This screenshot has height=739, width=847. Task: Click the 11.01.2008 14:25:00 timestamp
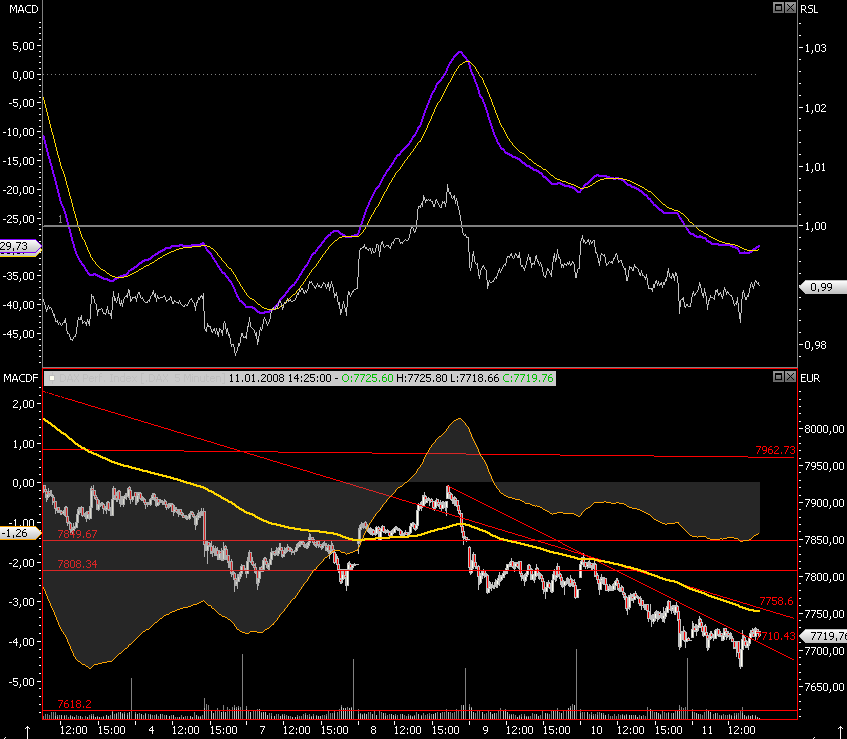(x=280, y=378)
